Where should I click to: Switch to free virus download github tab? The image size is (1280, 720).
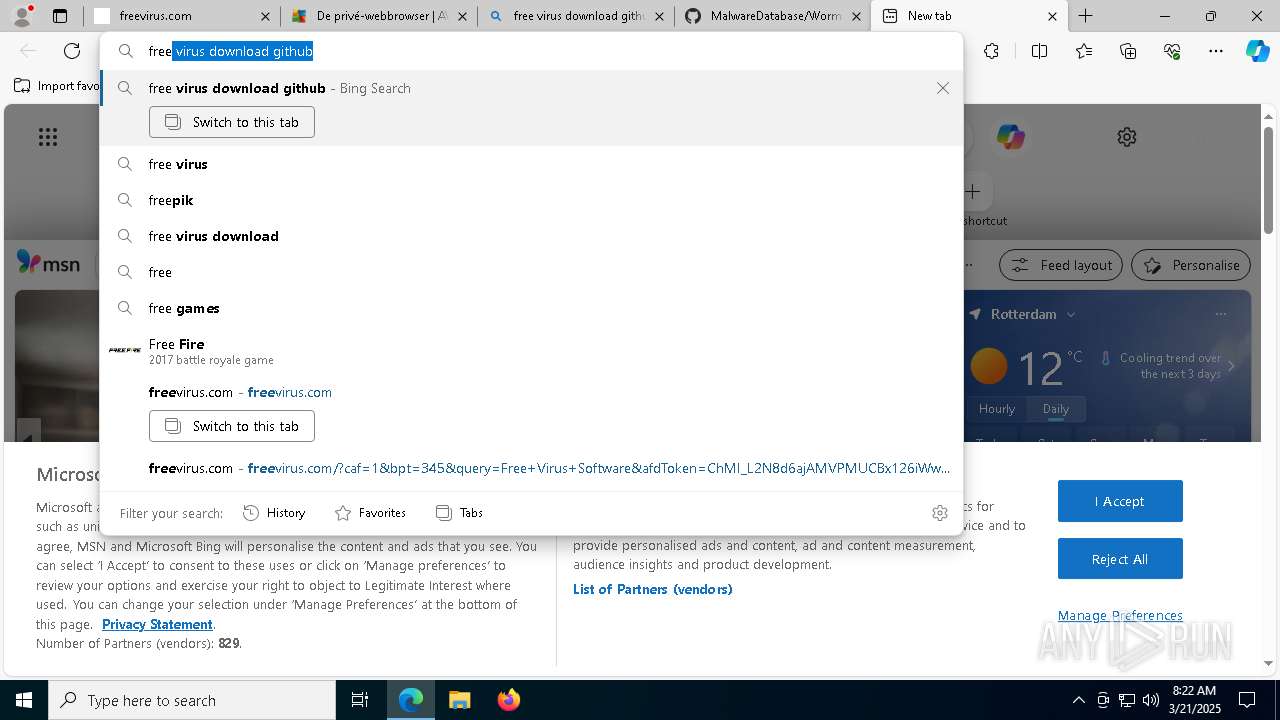click(x=576, y=16)
